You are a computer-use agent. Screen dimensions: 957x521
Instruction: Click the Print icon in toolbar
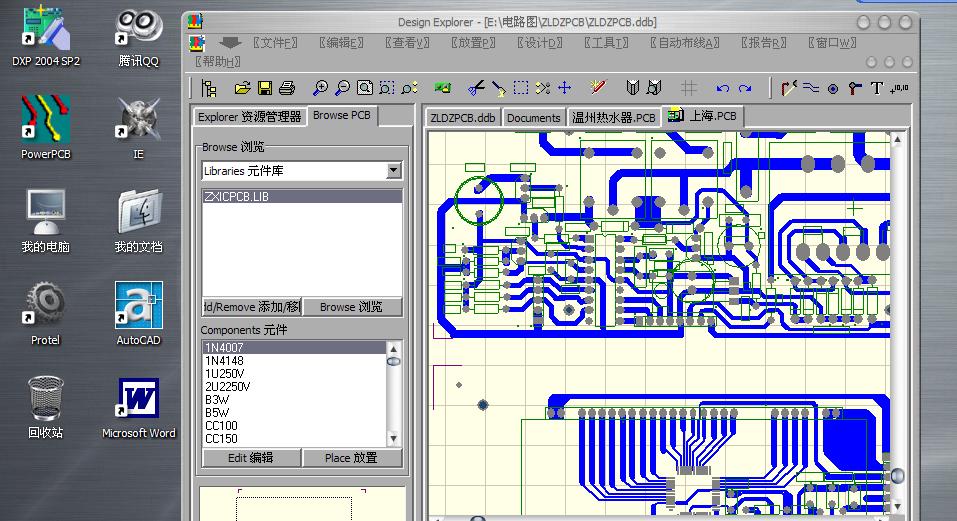(x=287, y=89)
